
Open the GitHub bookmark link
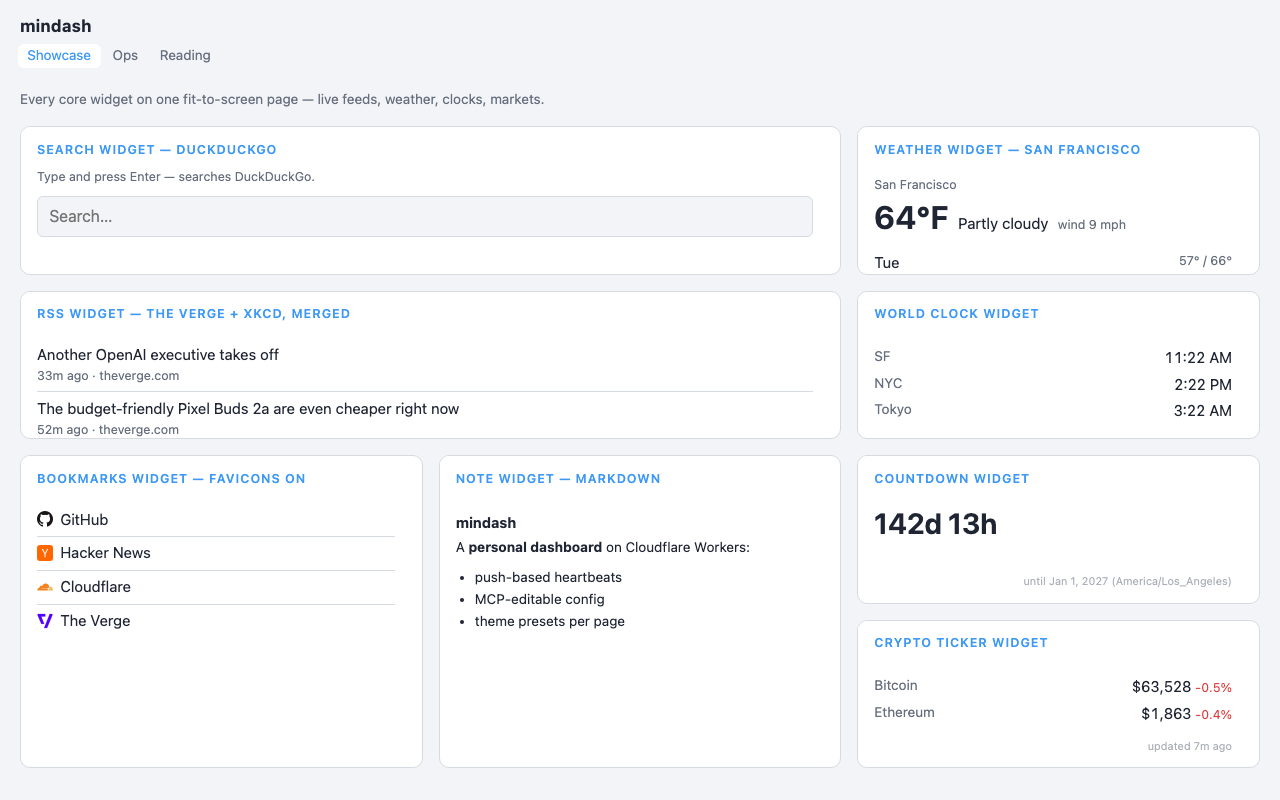pos(84,520)
